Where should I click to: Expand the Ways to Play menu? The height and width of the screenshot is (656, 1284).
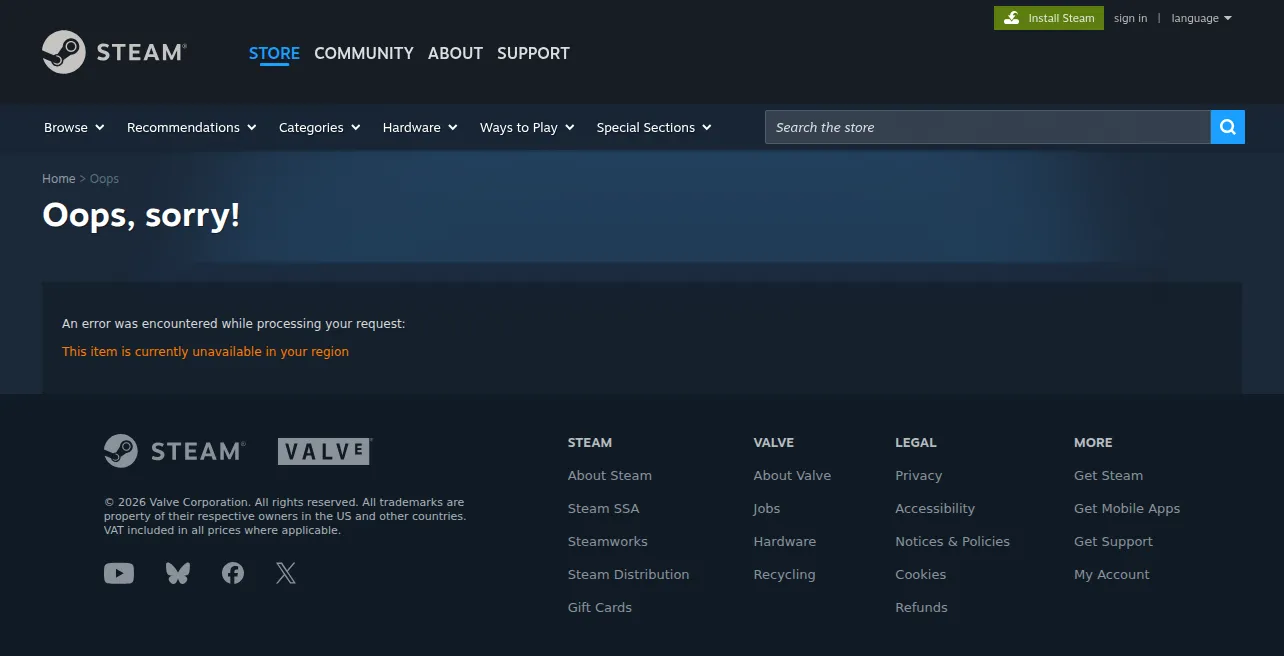click(x=527, y=127)
